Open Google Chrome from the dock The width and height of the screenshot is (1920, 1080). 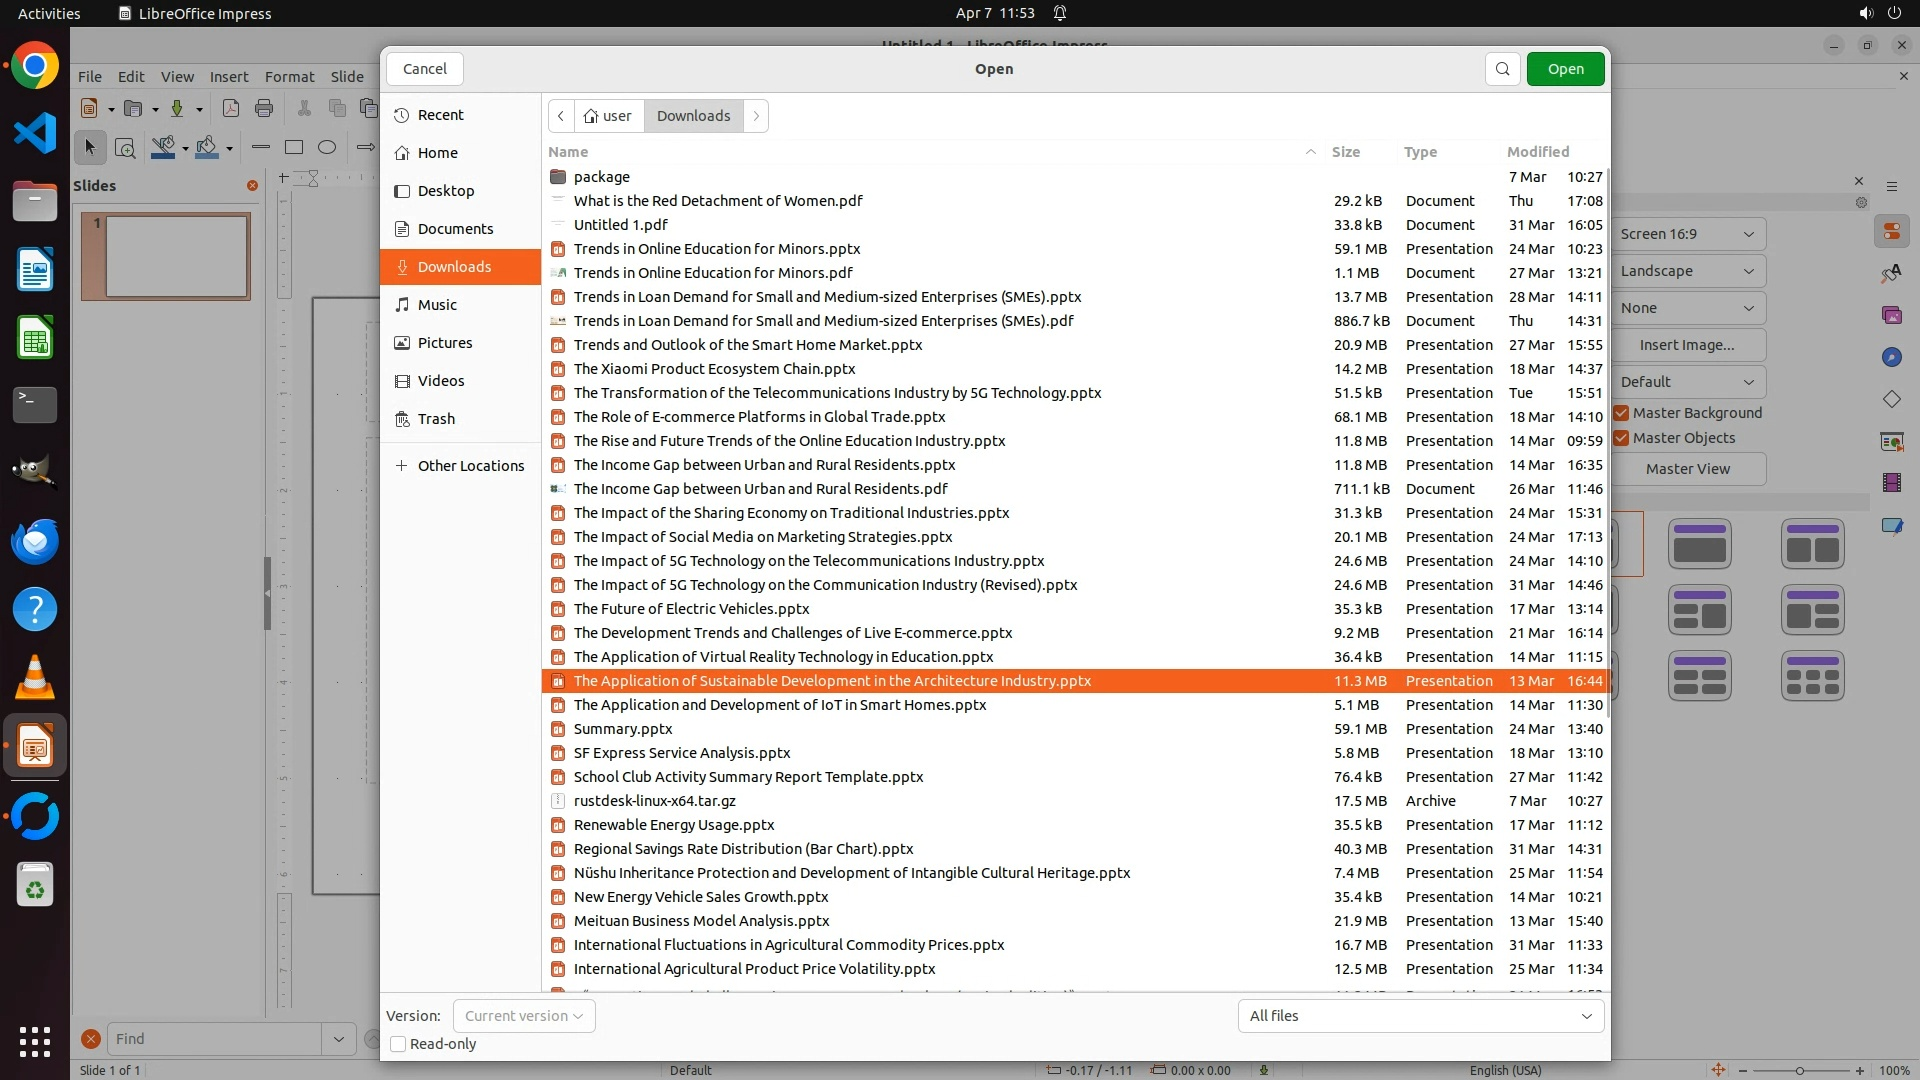(x=35, y=67)
